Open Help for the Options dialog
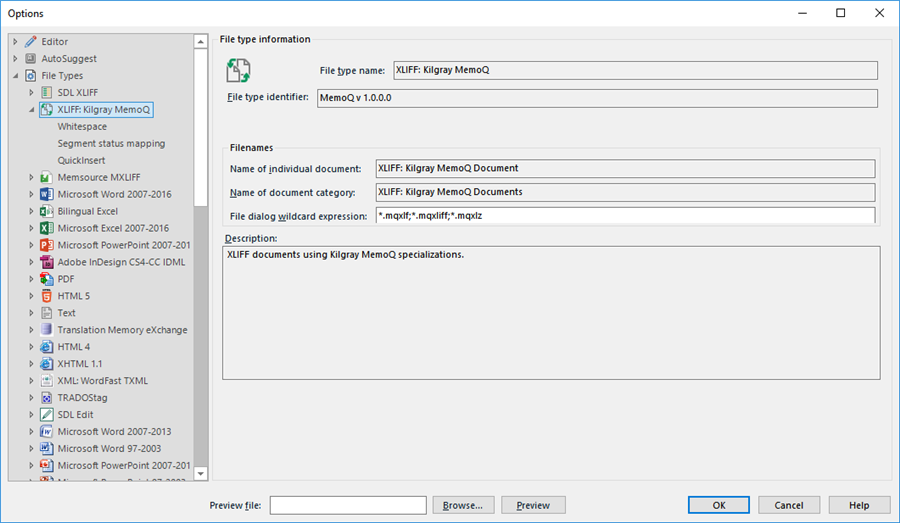This screenshot has height=523, width=900. point(859,505)
